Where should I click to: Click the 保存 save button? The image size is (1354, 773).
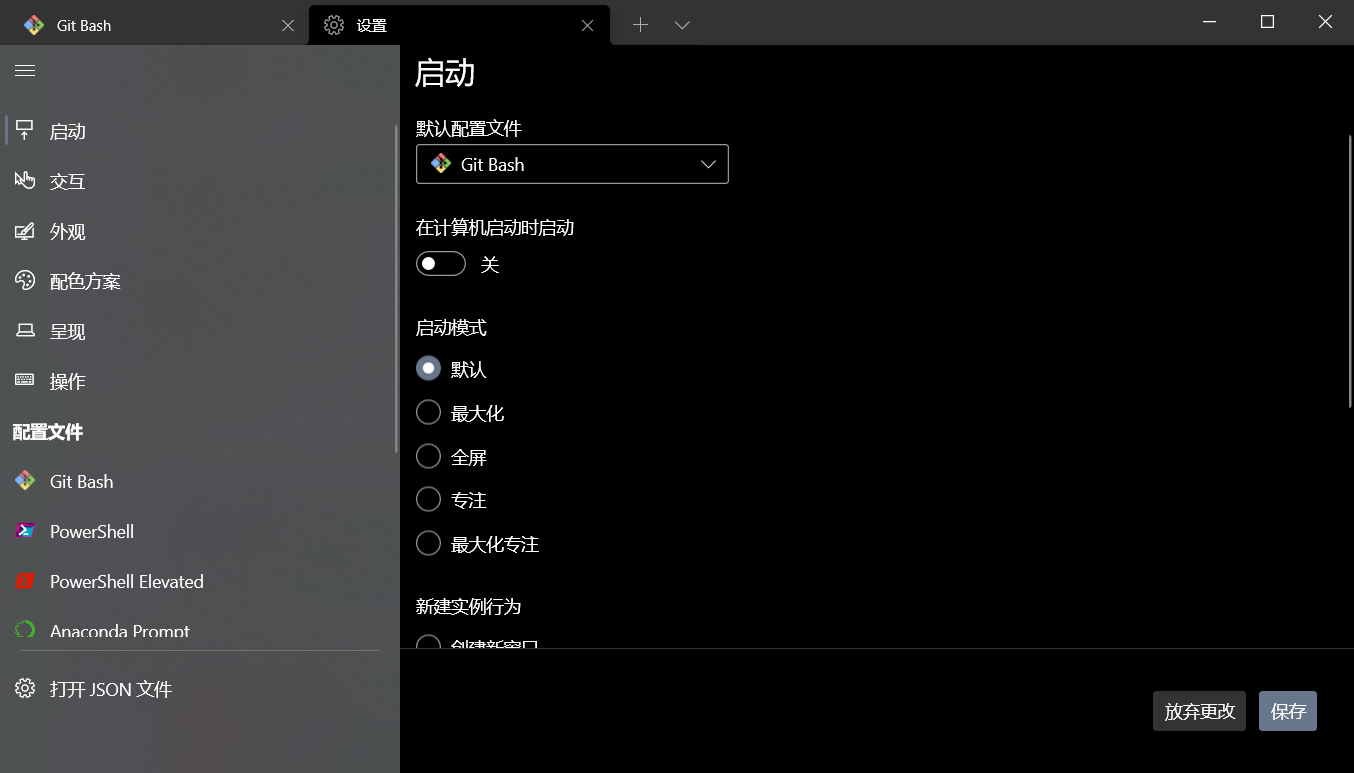pos(1288,711)
